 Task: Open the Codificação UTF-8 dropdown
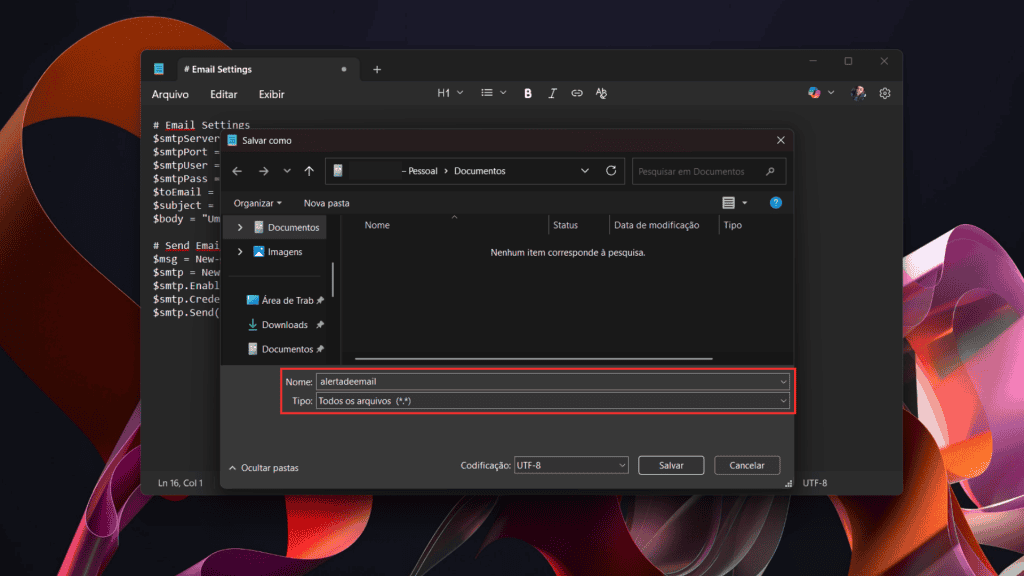tap(571, 465)
